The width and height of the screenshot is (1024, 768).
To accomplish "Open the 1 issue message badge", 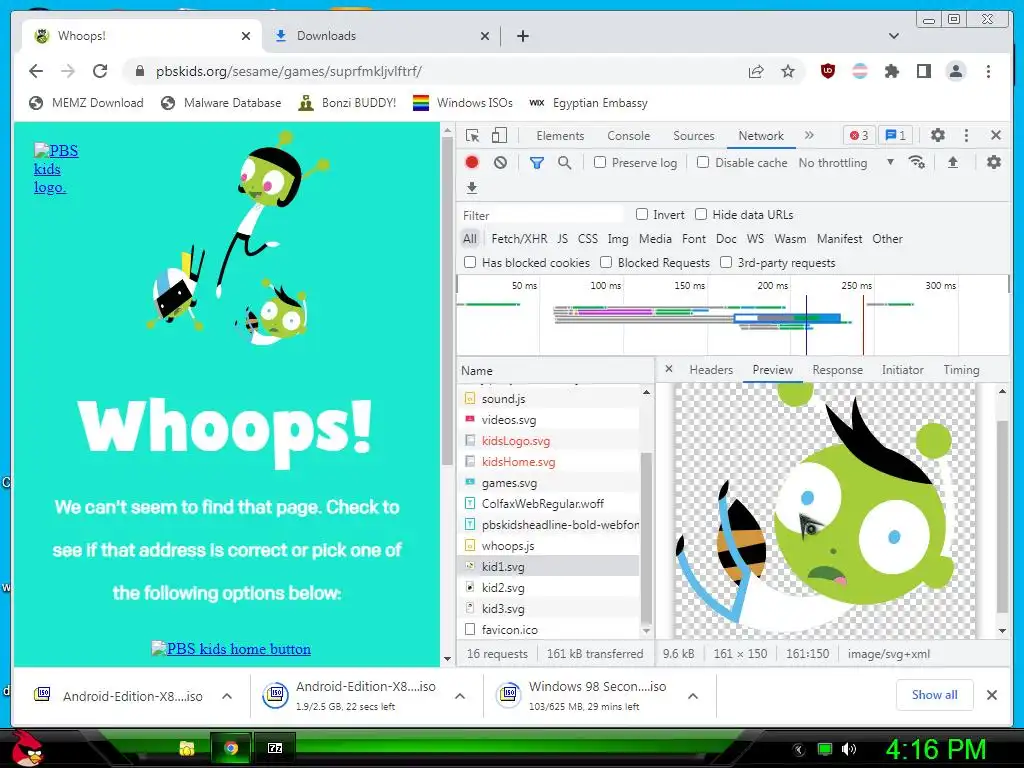I will coord(895,135).
